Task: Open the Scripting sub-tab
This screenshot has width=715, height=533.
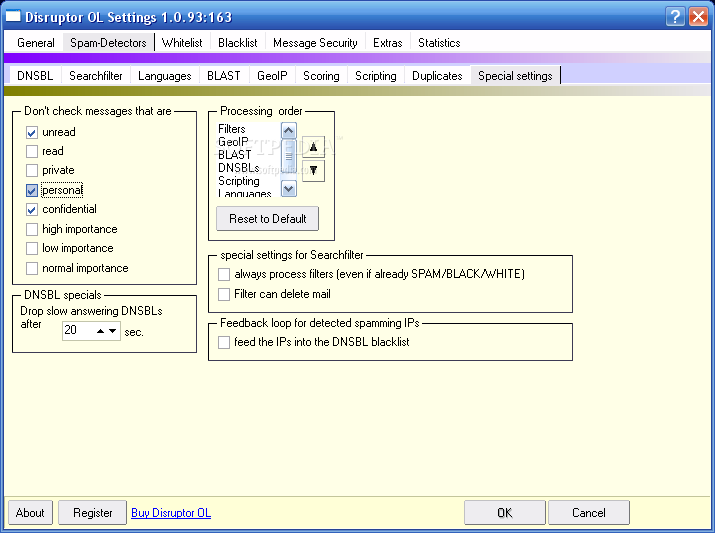Action: (x=376, y=76)
